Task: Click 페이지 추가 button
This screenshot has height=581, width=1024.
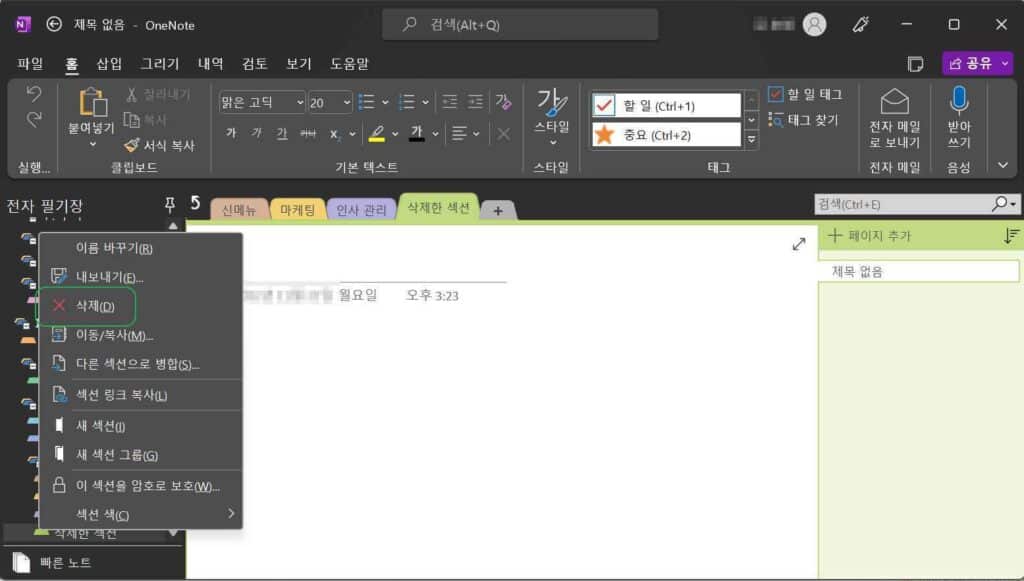Action: 869,236
